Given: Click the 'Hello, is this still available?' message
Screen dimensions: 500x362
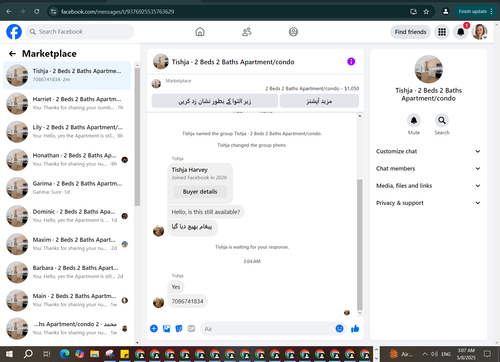Looking at the screenshot, I should [206, 212].
